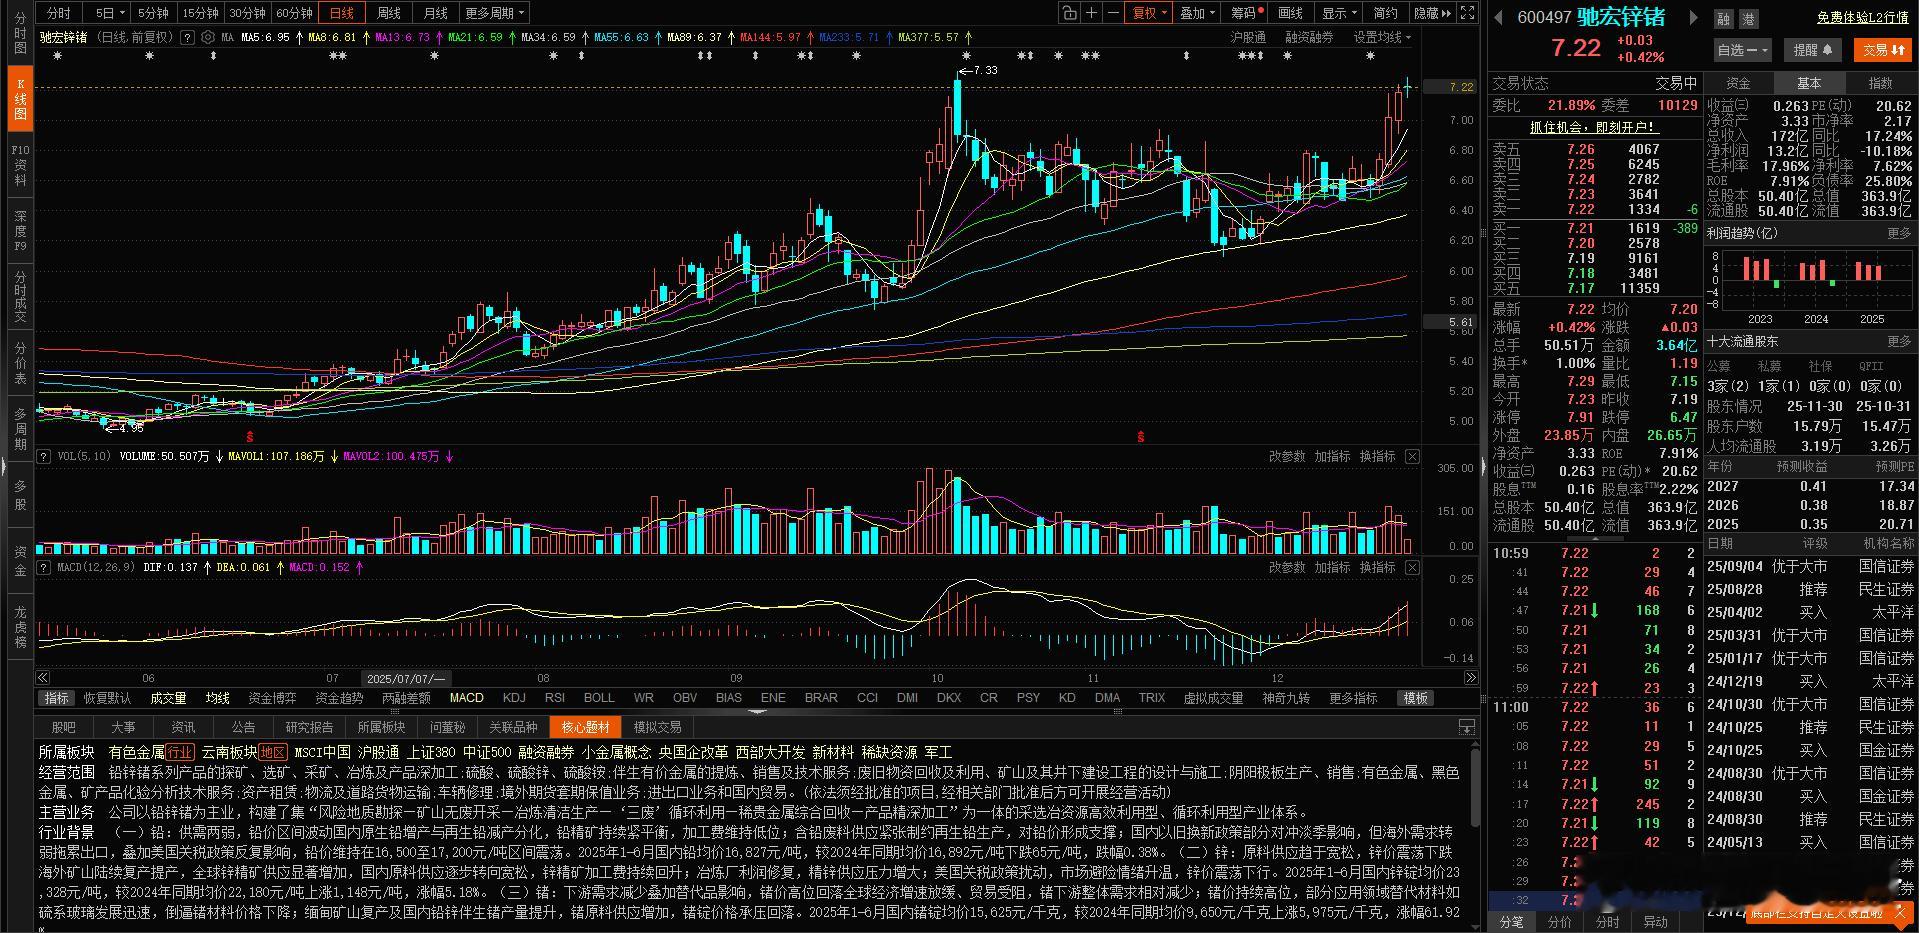Open 更多指标 list

tap(1353, 698)
